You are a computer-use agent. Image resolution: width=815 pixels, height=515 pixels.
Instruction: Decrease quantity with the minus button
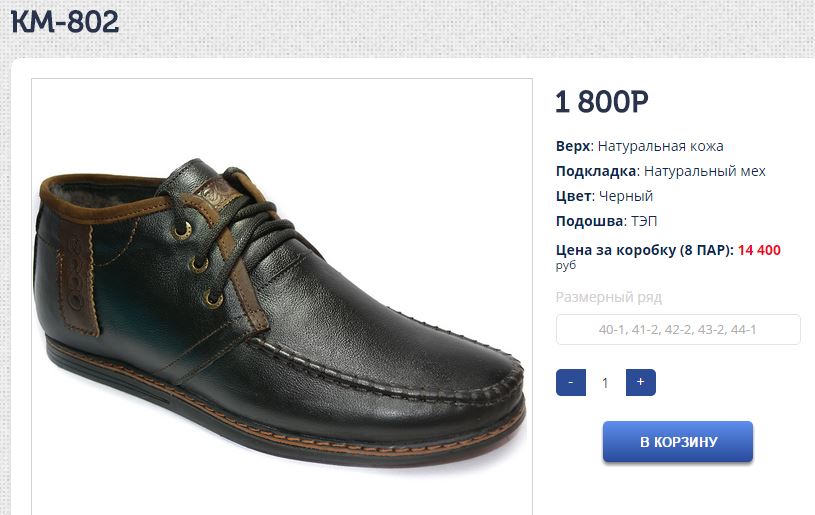(570, 382)
